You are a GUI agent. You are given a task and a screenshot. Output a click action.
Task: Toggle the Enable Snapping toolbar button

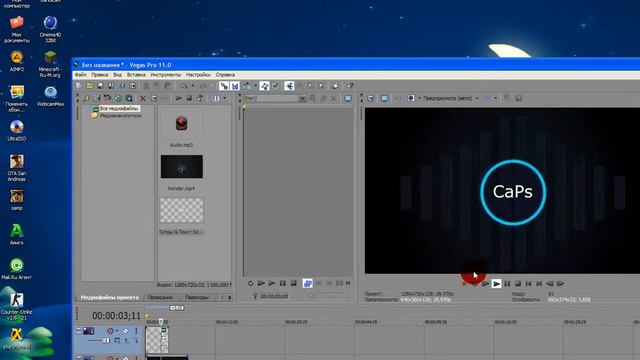(x=224, y=86)
